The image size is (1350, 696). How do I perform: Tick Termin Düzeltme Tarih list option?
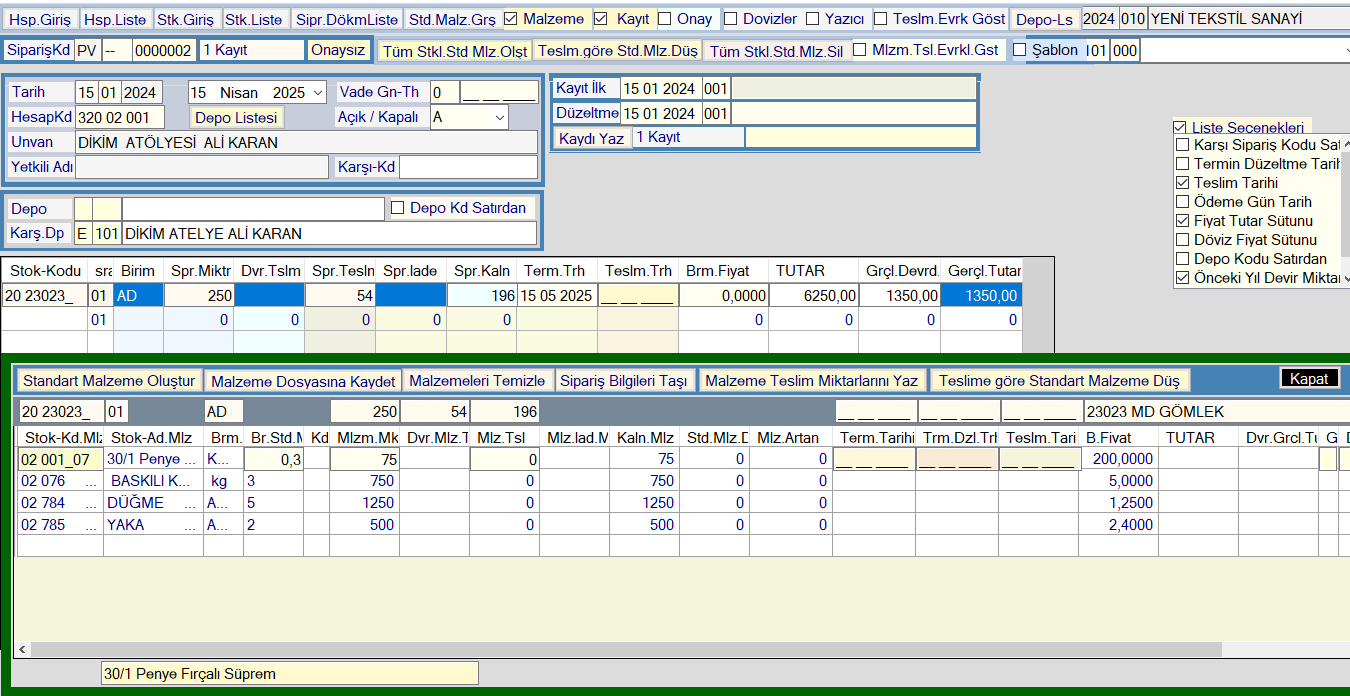coord(1183,164)
